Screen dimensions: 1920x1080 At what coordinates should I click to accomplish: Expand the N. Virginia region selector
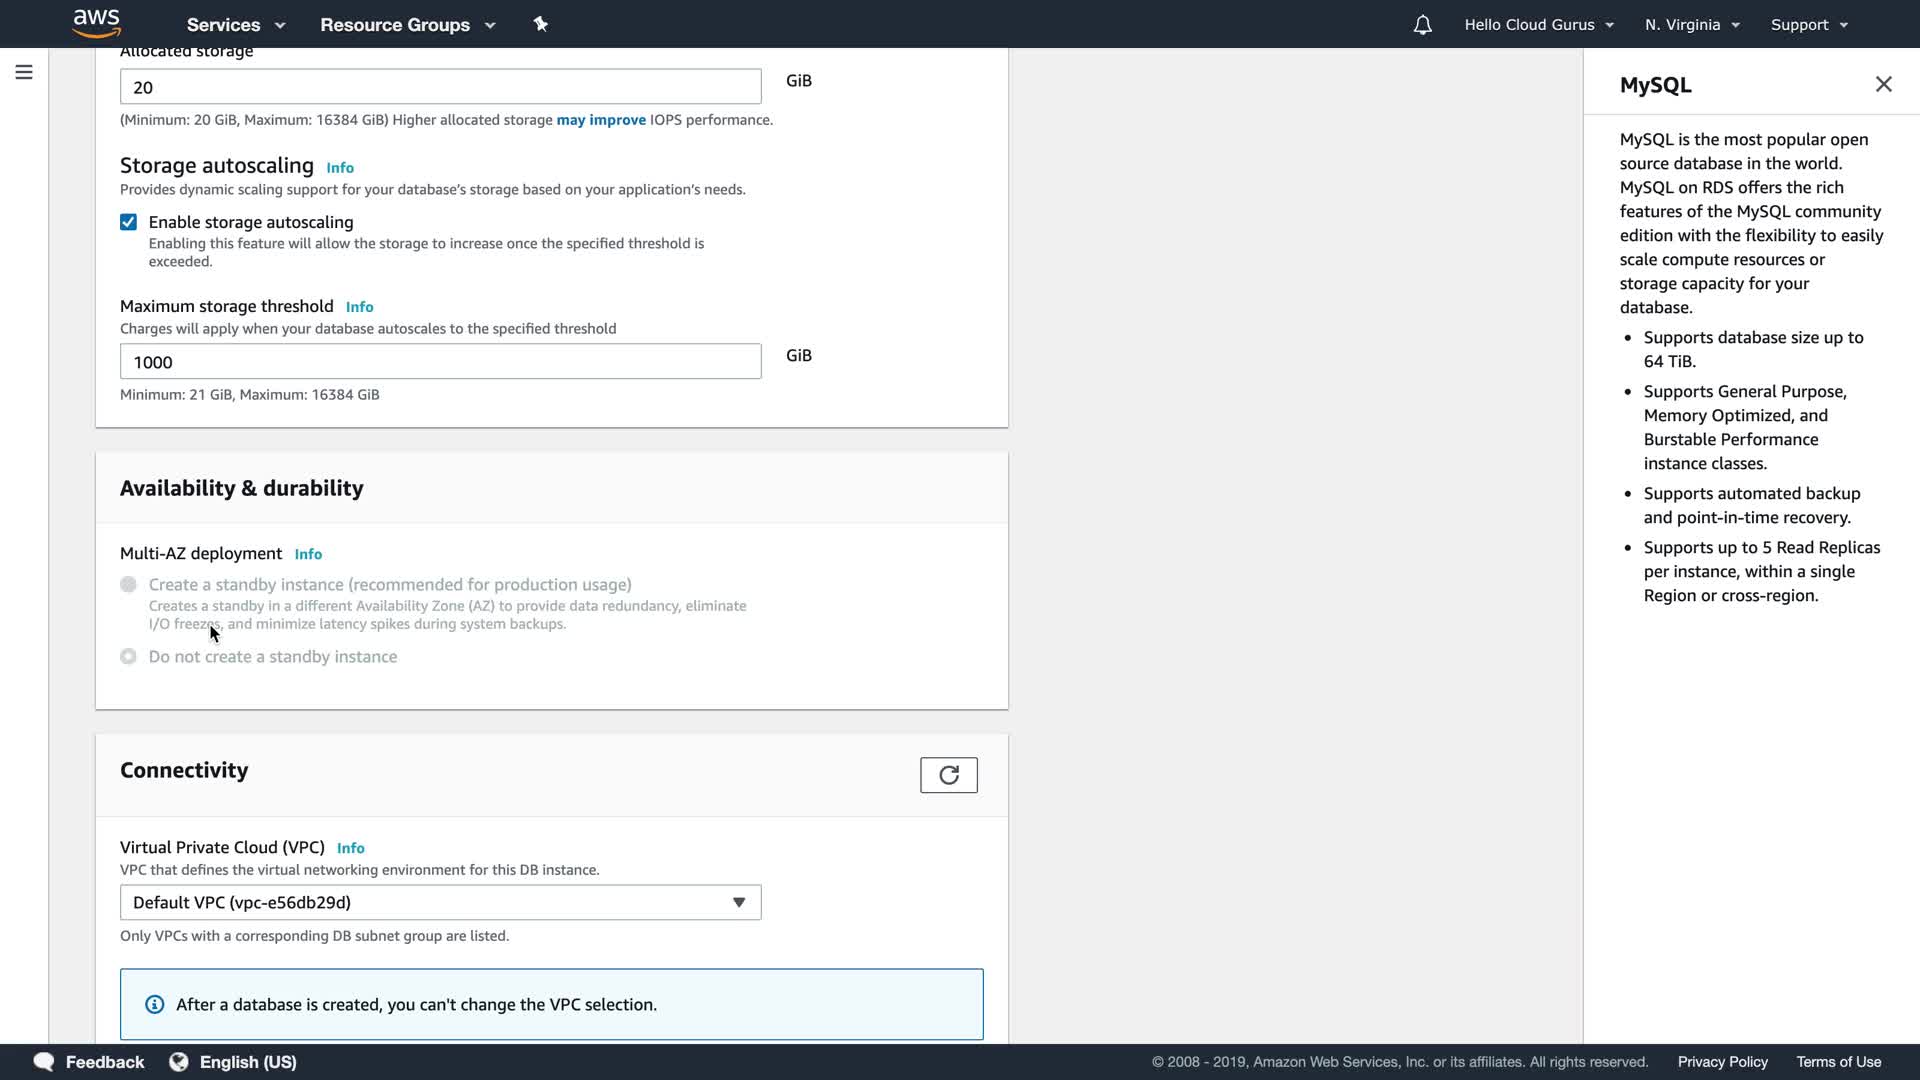tap(1692, 25)
